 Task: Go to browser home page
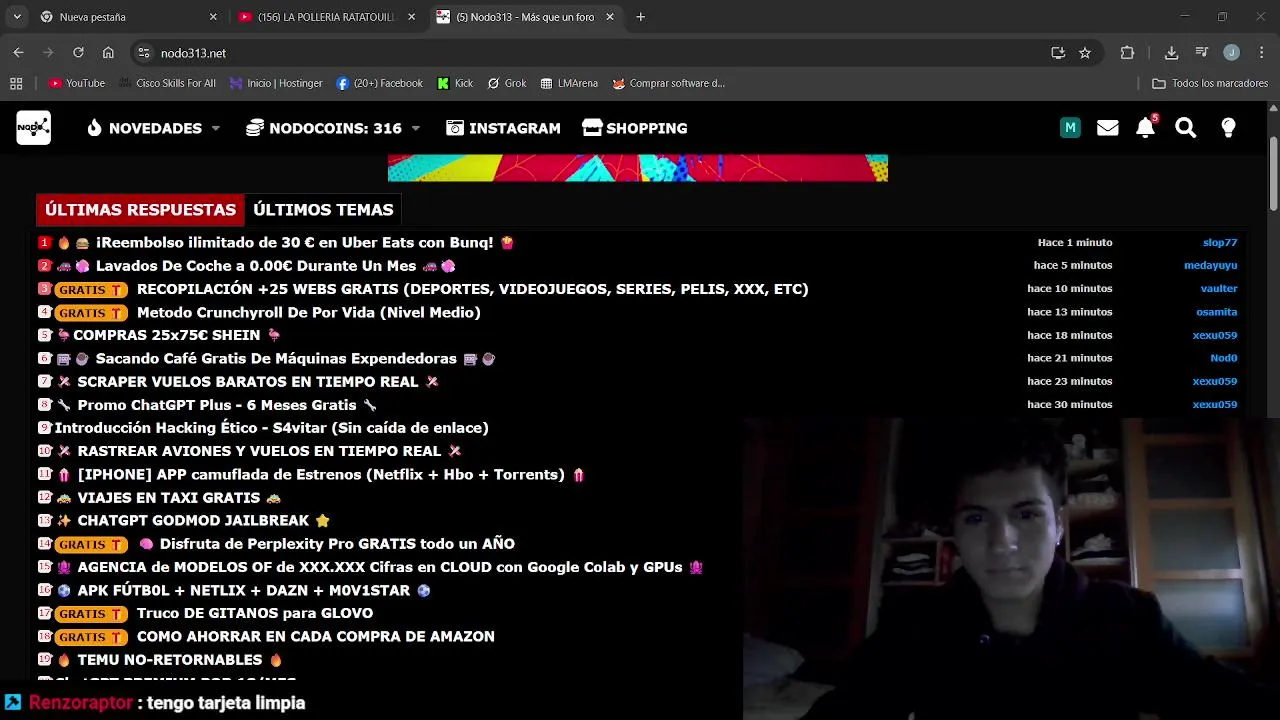click(x=108, y=53)
